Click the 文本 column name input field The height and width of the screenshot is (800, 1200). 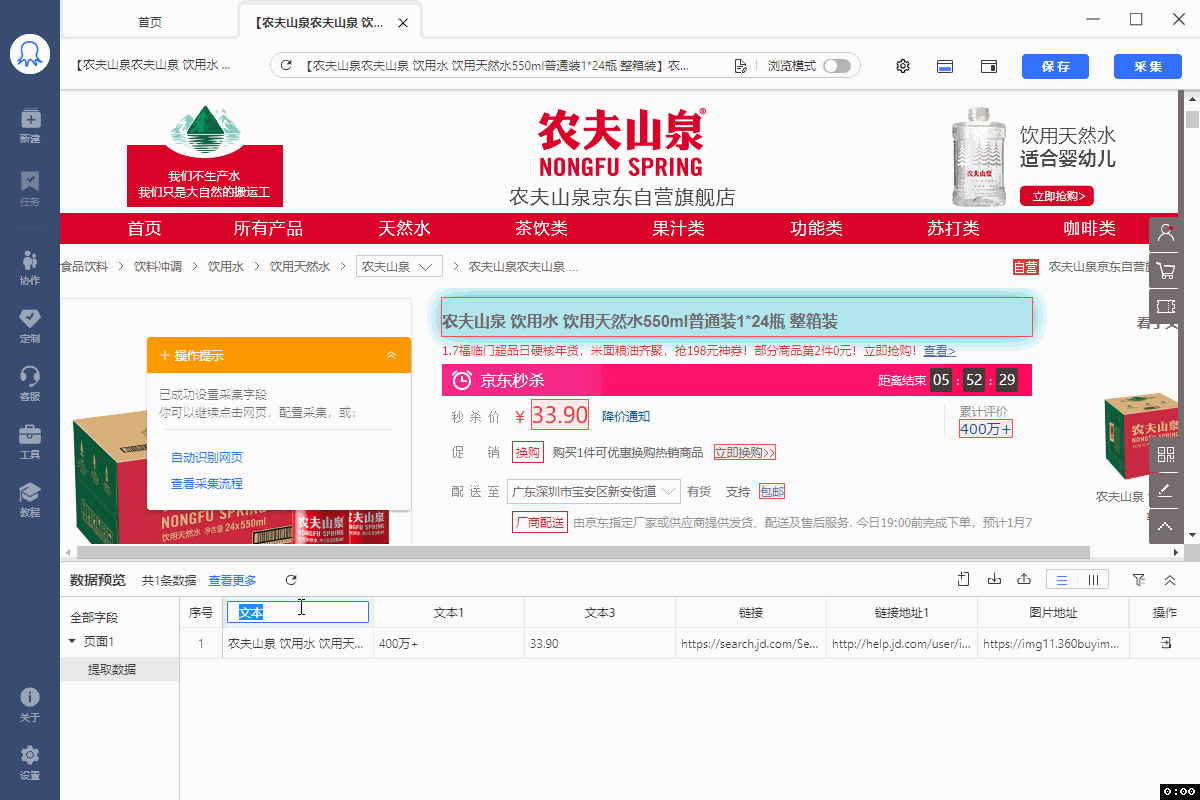click(x=298, y=612)
